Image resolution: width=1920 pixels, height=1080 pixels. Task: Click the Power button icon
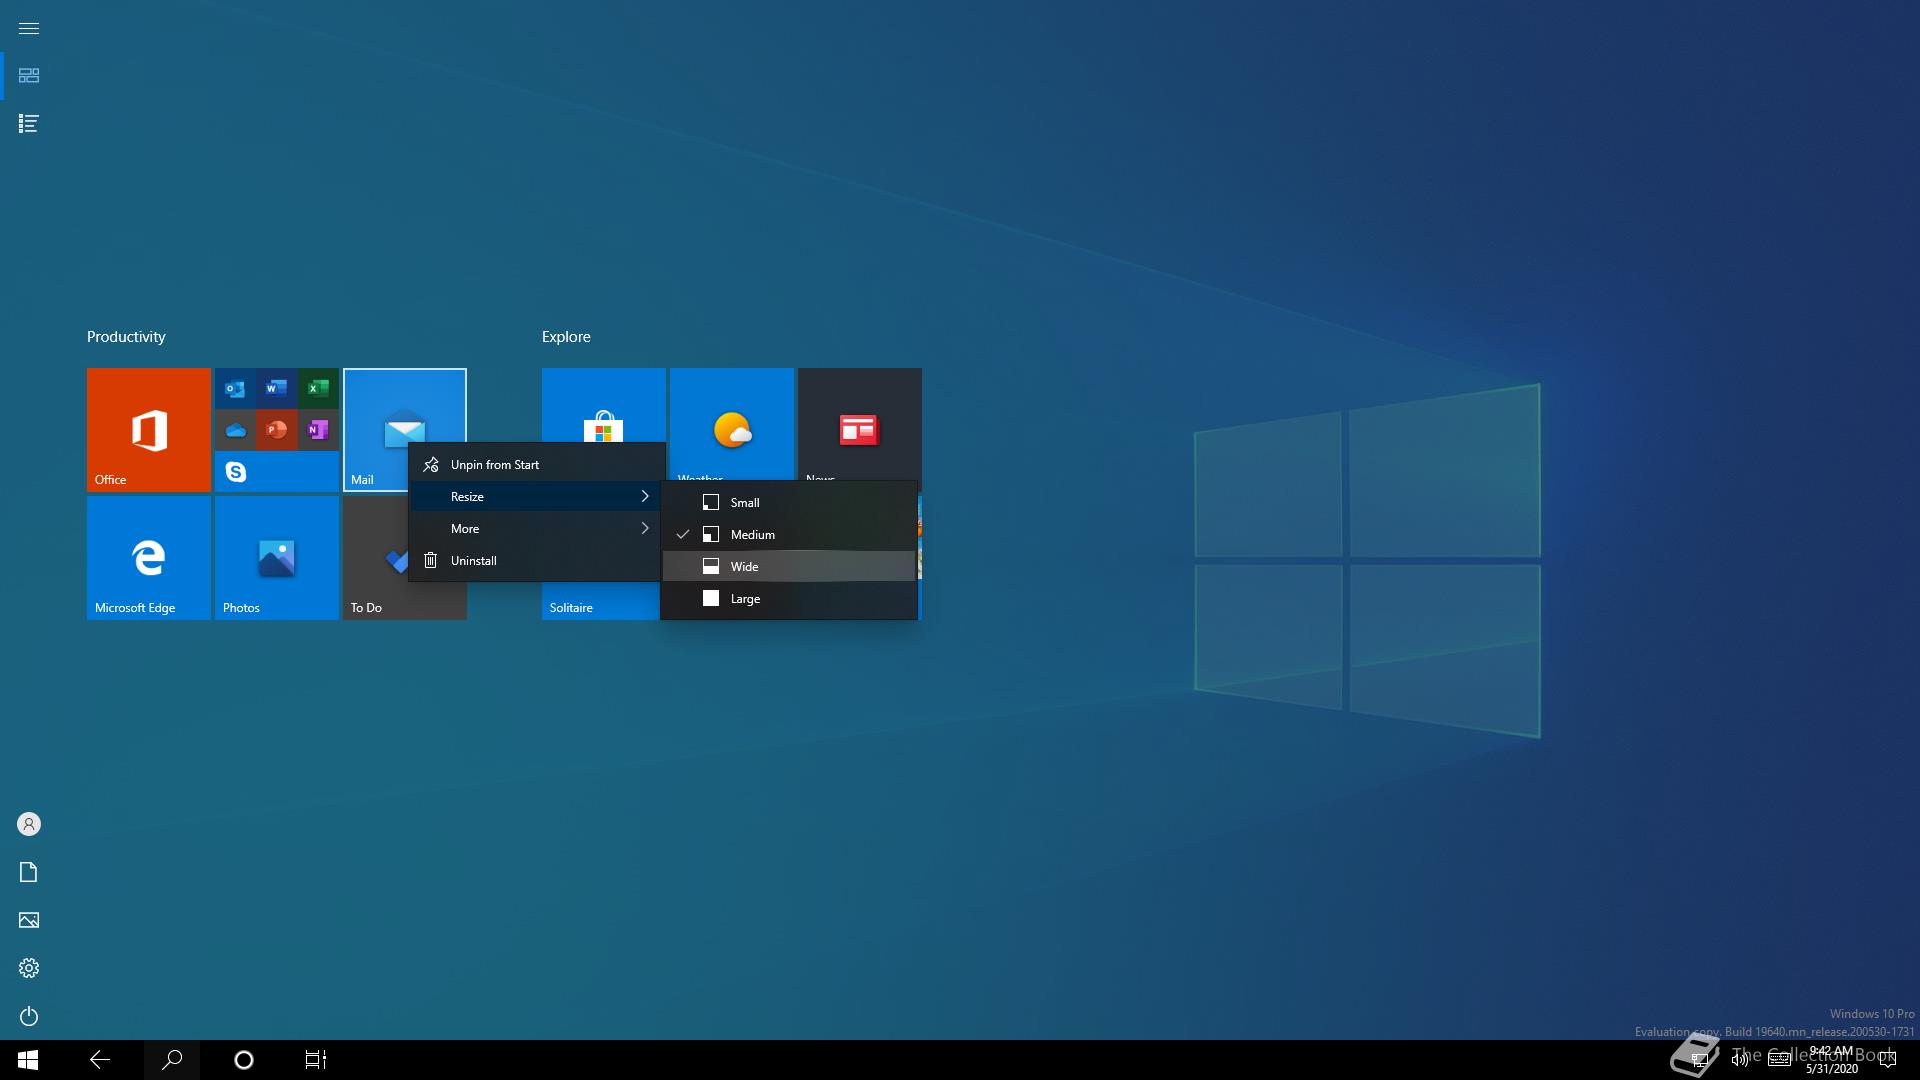pyautogui.click(x=29, y=1016)
